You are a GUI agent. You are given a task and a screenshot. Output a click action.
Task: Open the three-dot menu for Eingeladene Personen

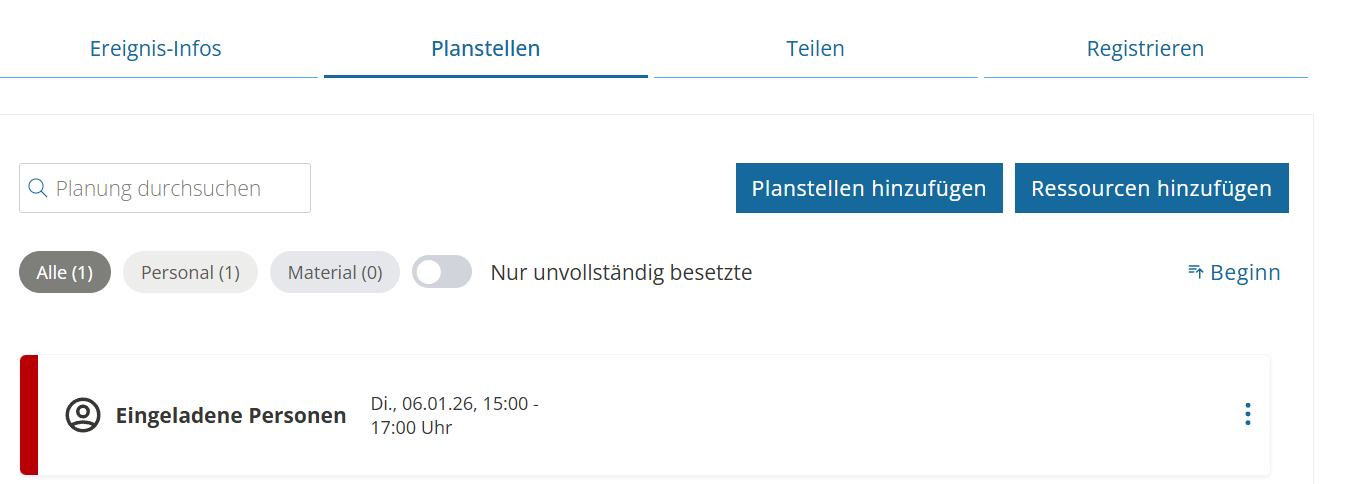1247,414
